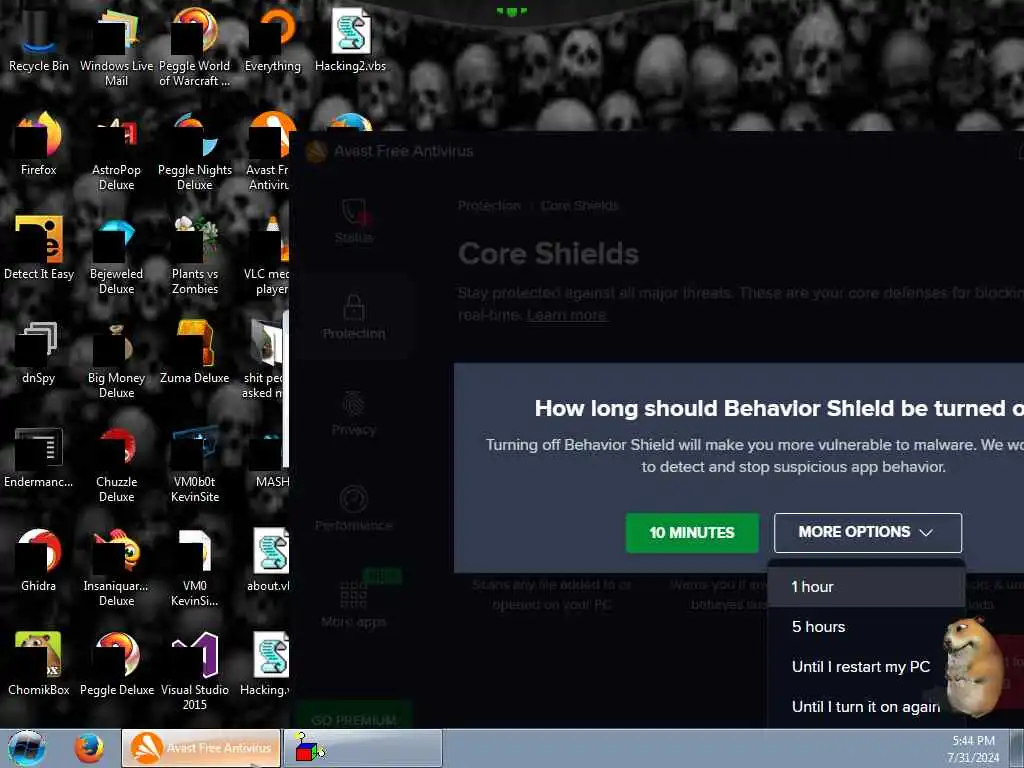This screenshot has height=768, width=1024.
Task: Launch dnSpy from the desktop
Action: click(38, 351)
